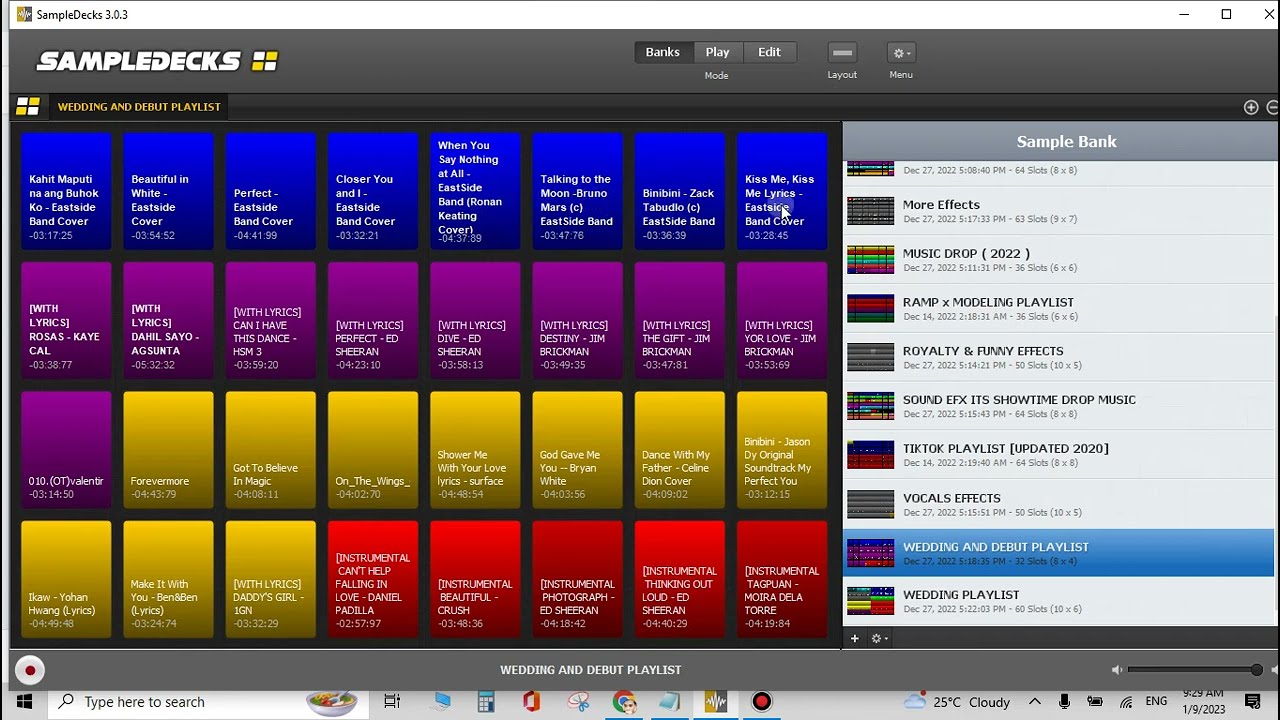Adjust the master volume slider
Image resolution: width=1280 pixels, height=720 pixels.
click(x=1196, y=670)
